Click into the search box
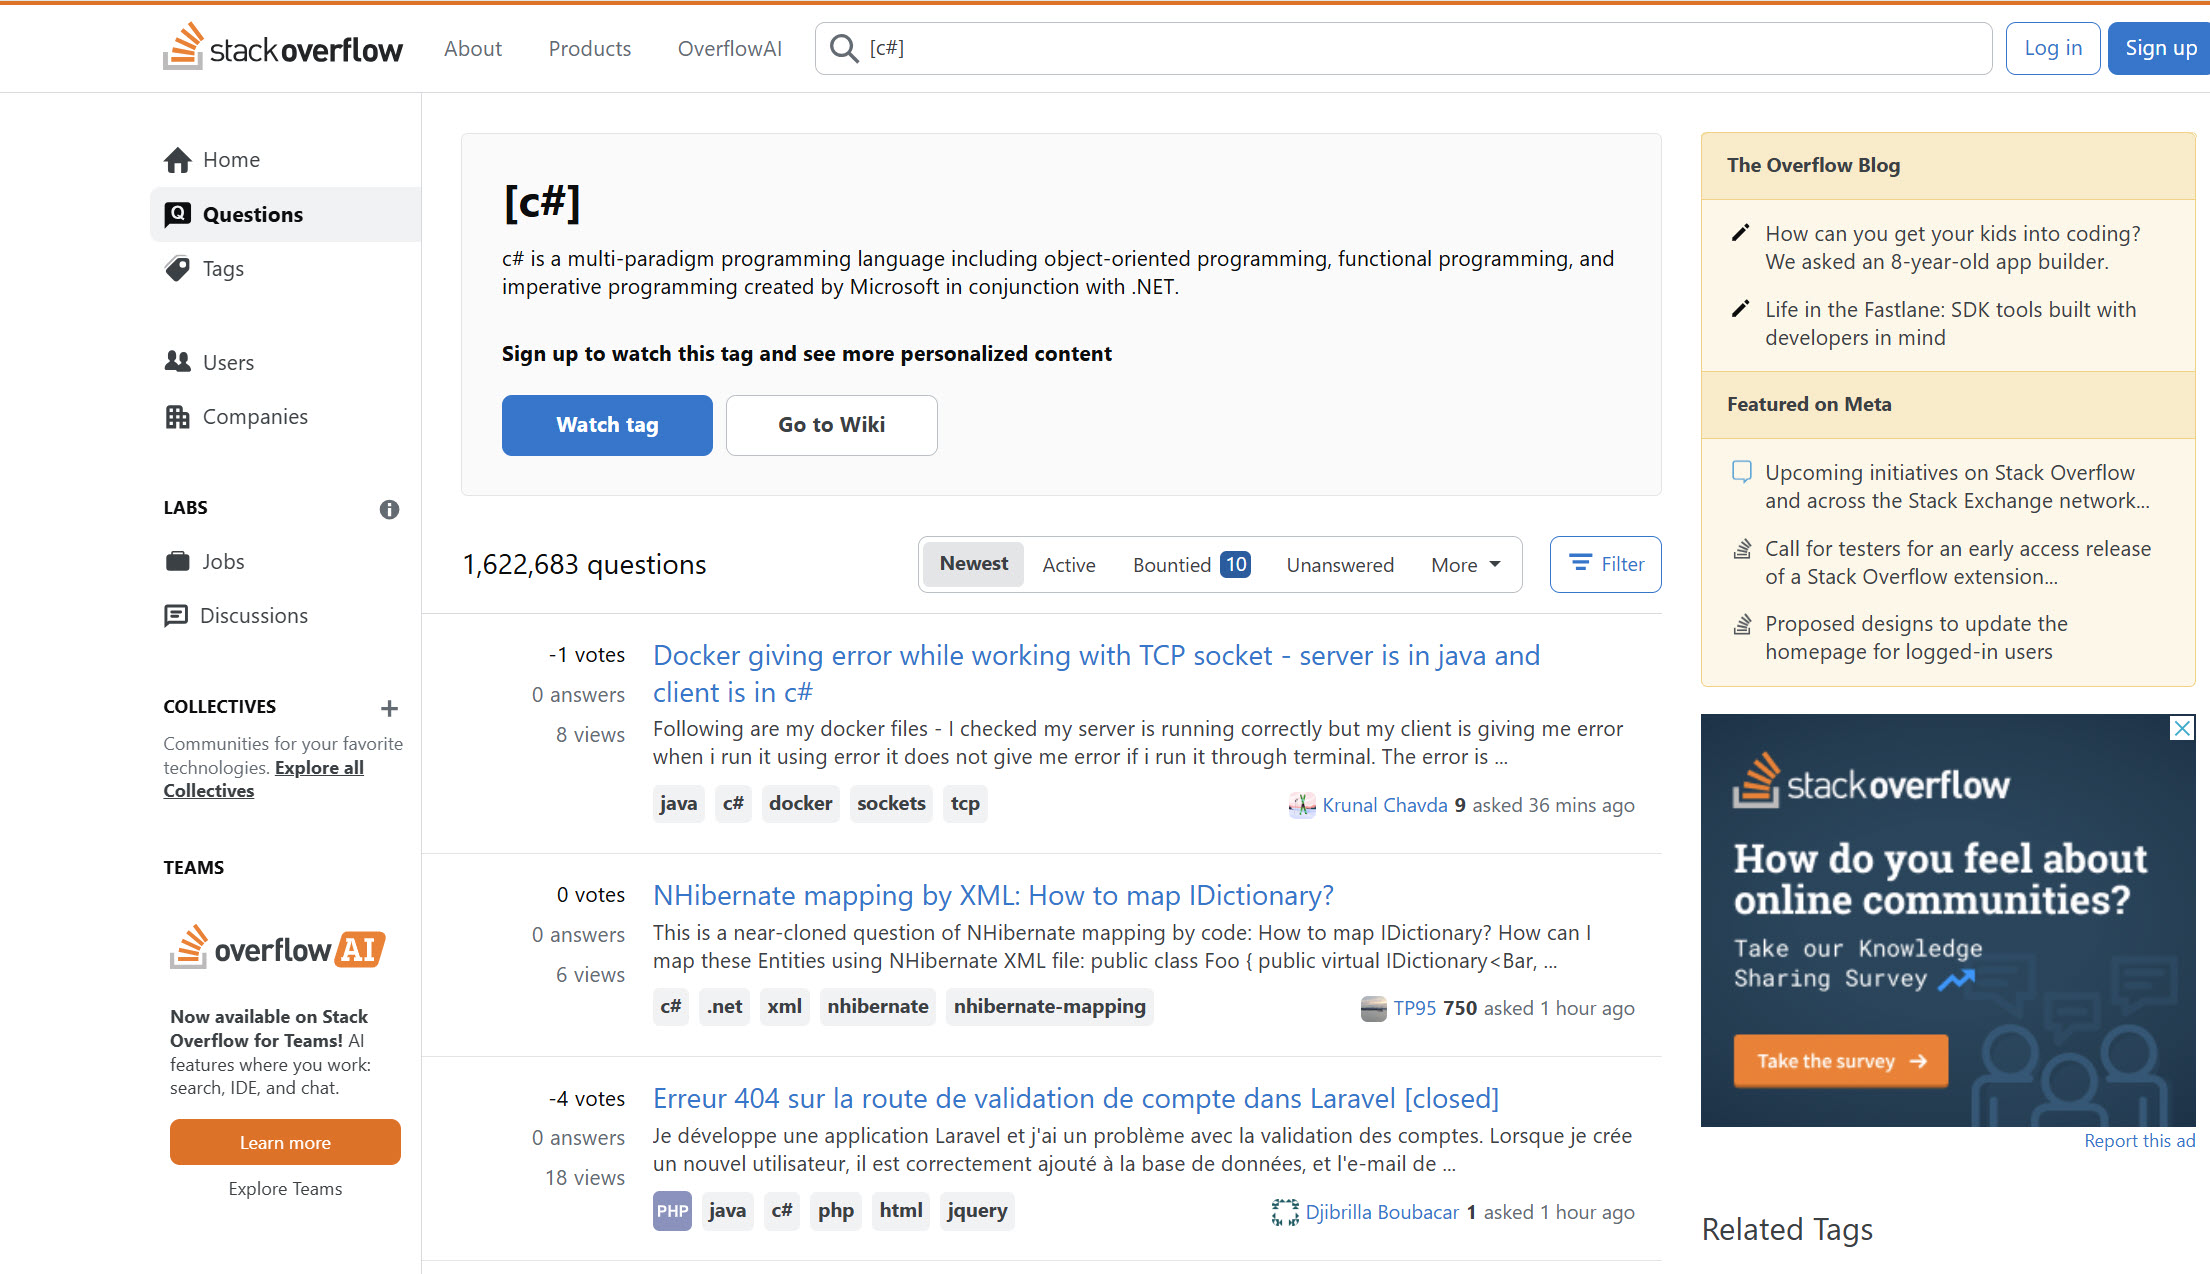Image resolution: width=2210 pixels, height=1274 pixels. coord(1400,48)
